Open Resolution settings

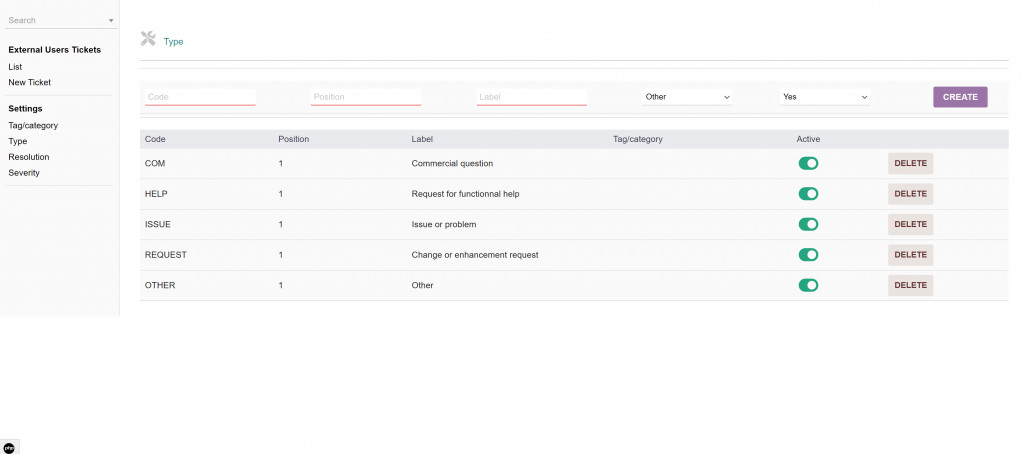(x=29, y=157)
